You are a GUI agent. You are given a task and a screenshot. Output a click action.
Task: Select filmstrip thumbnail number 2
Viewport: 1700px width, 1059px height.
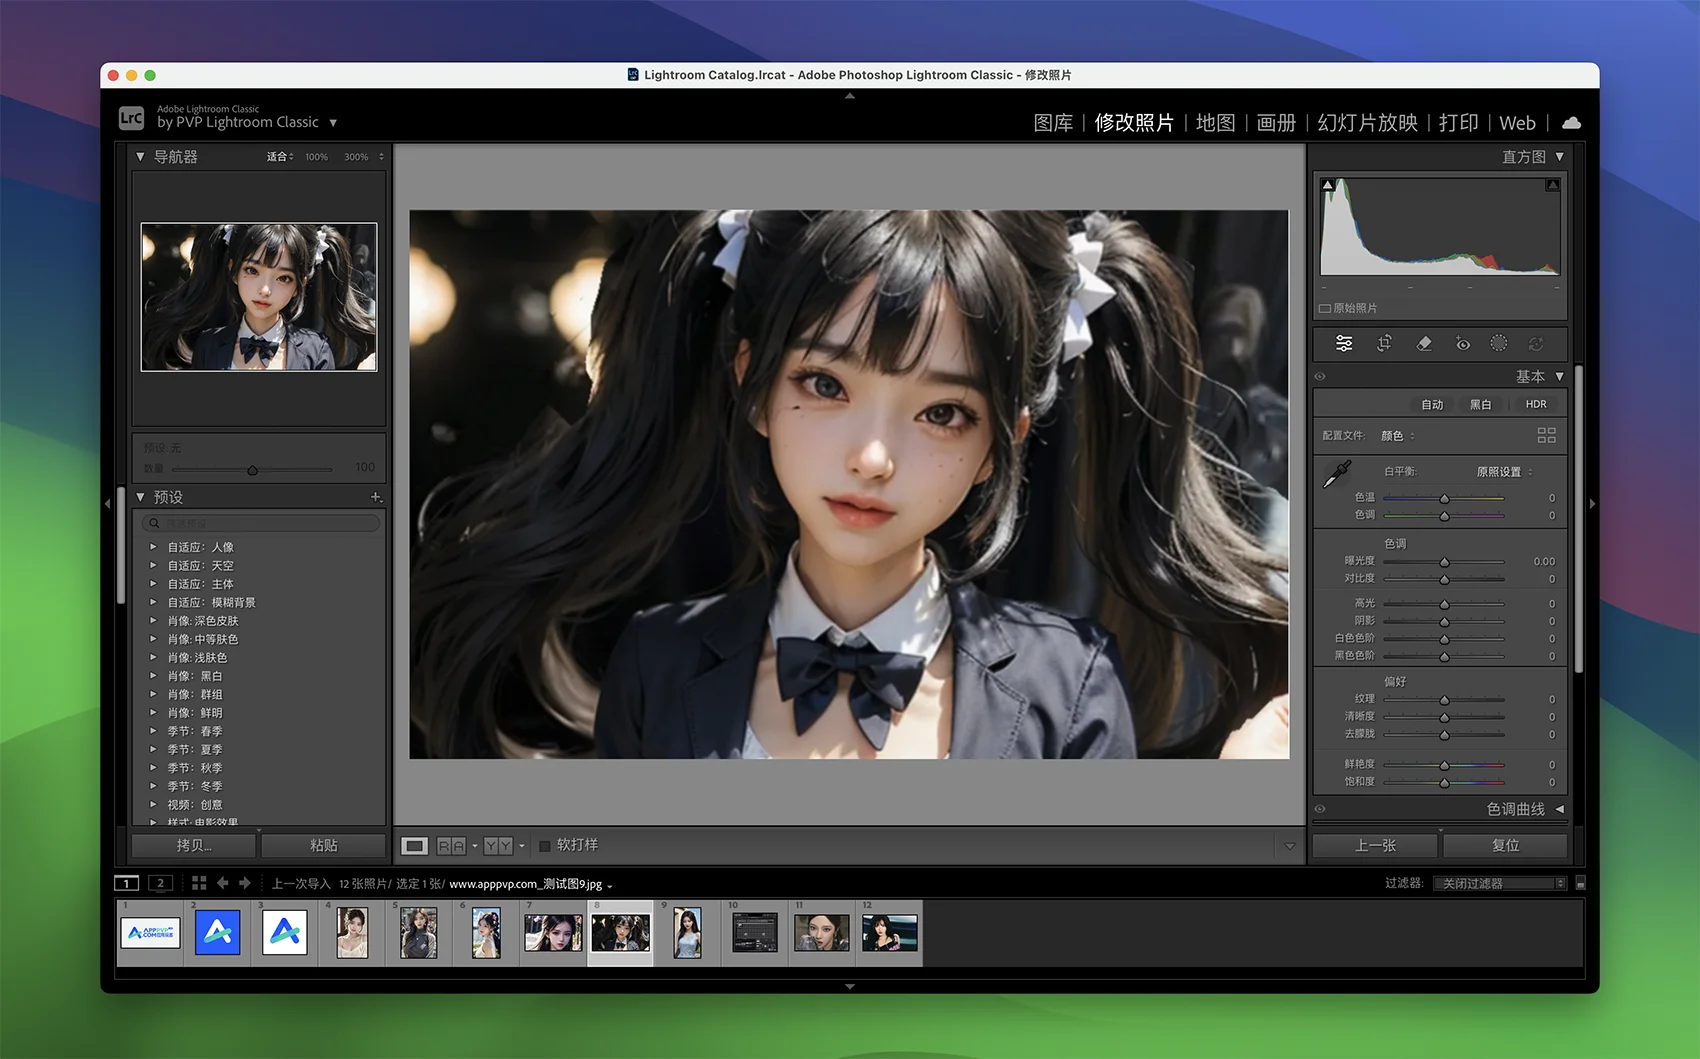pos(217,932)
